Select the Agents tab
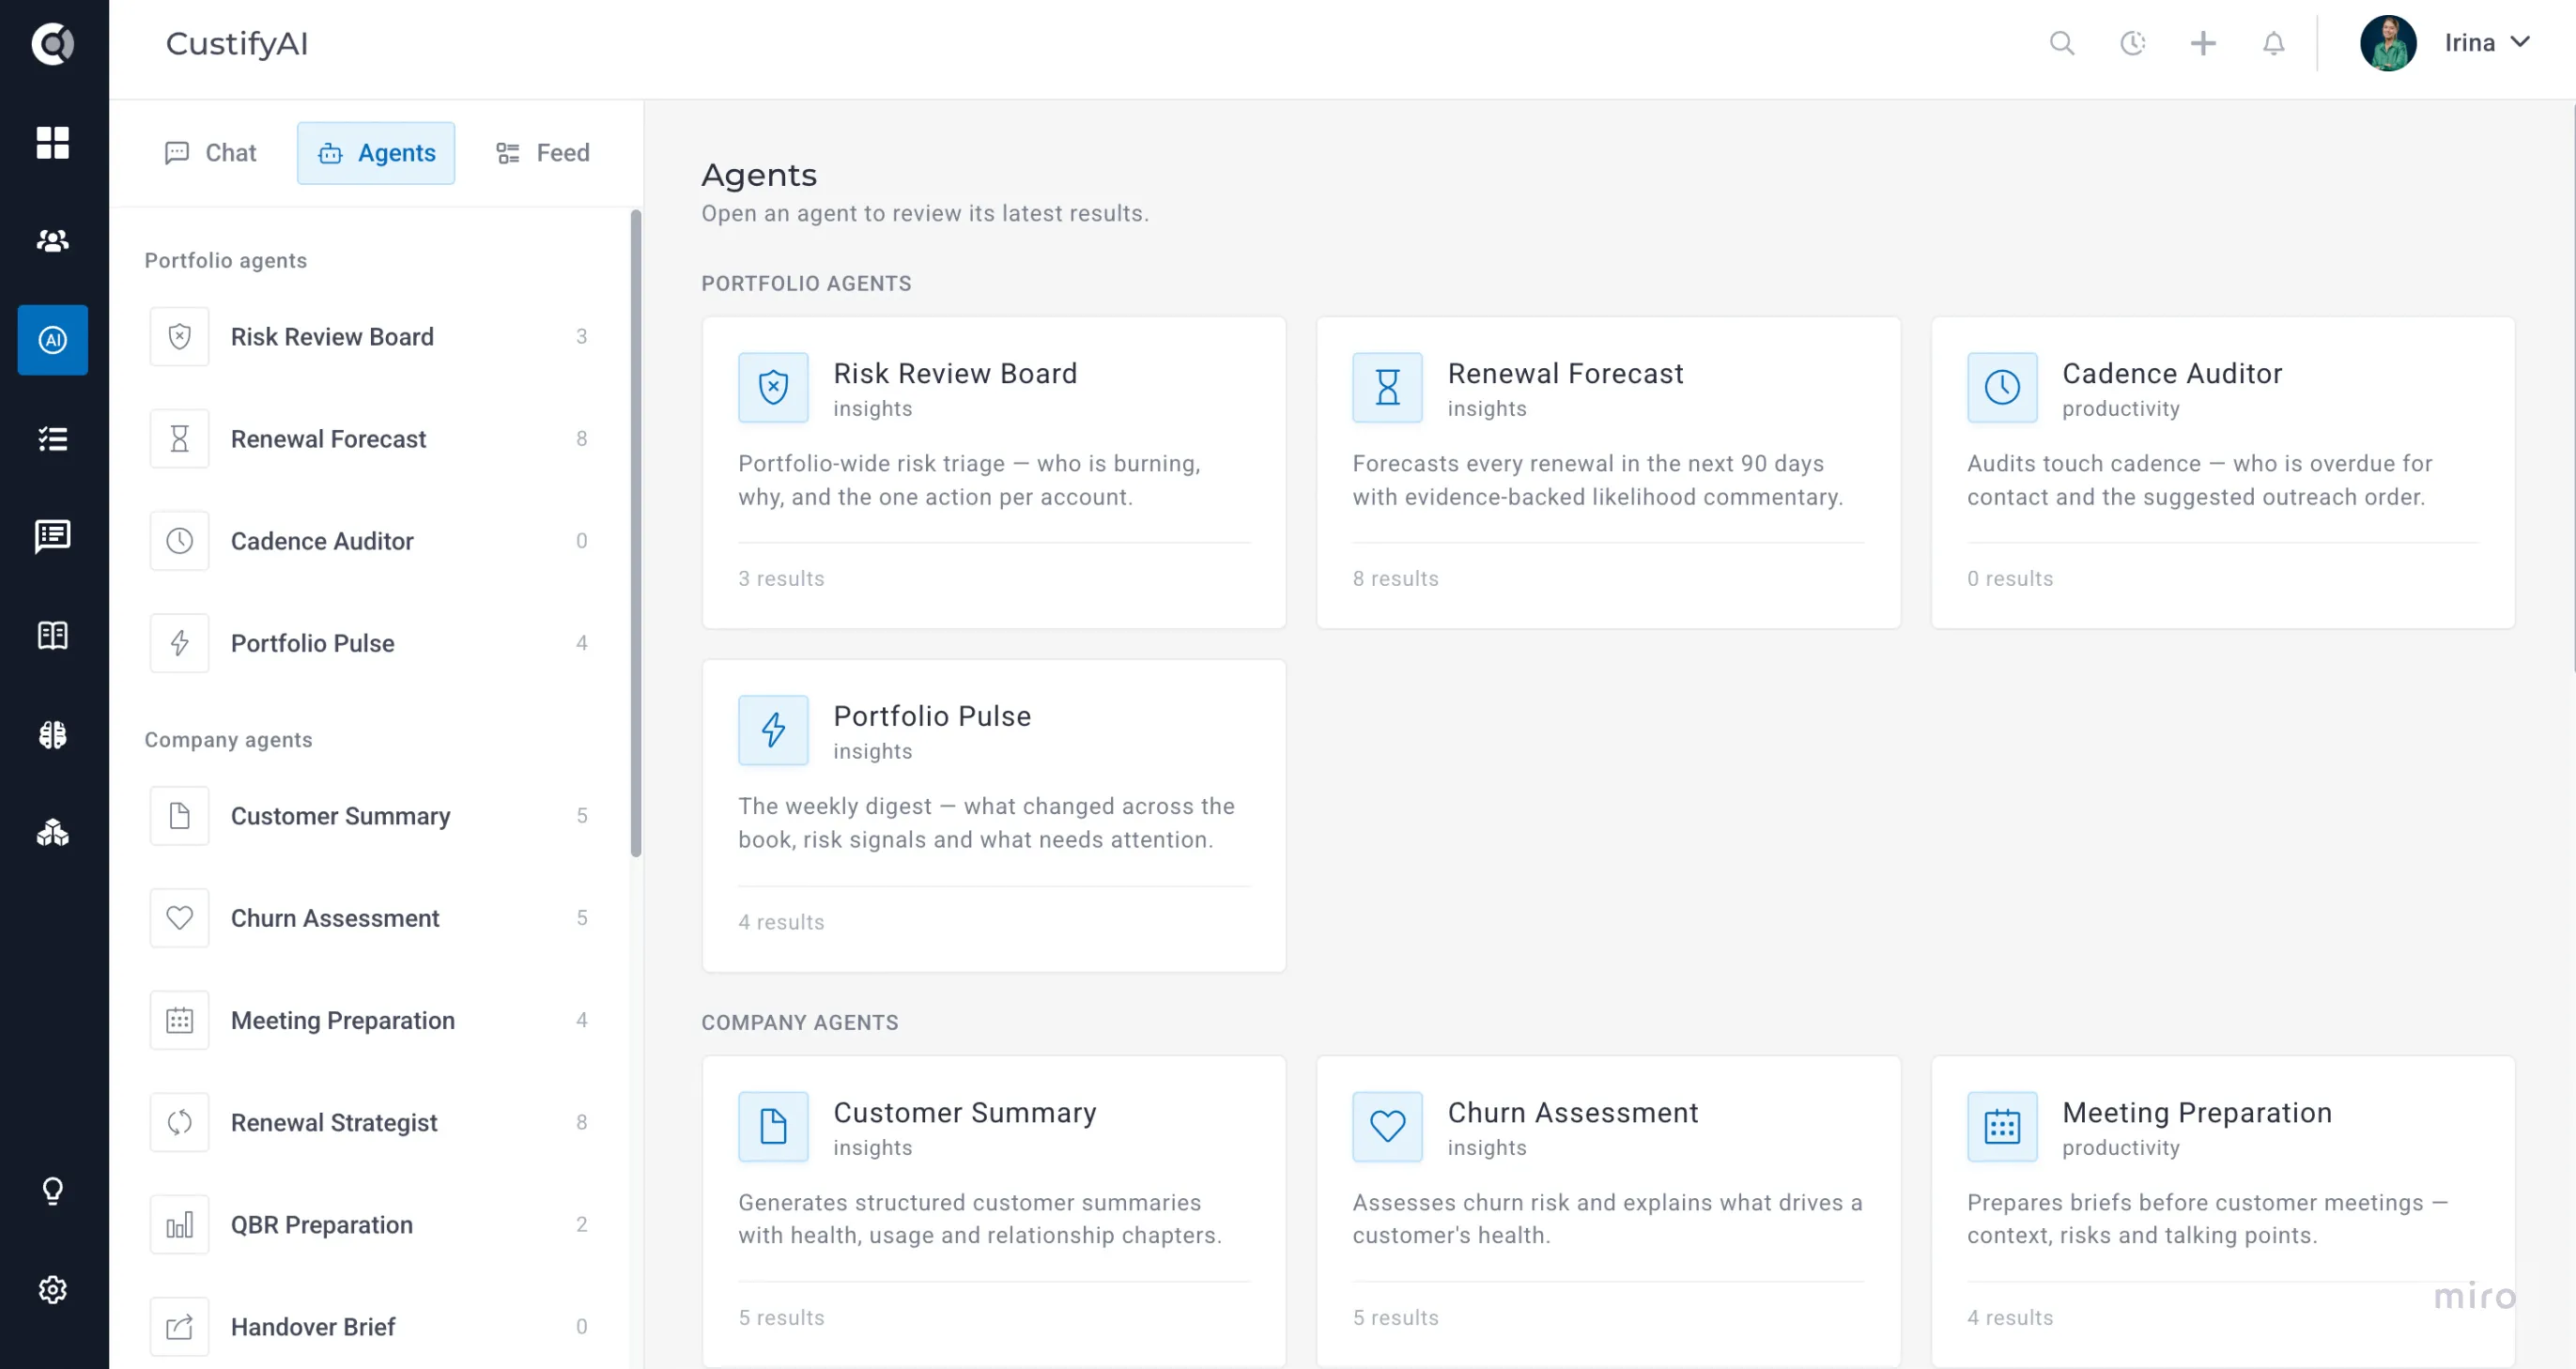The width and height of the screenshot is (2576, 1369). tap(376, 153)
